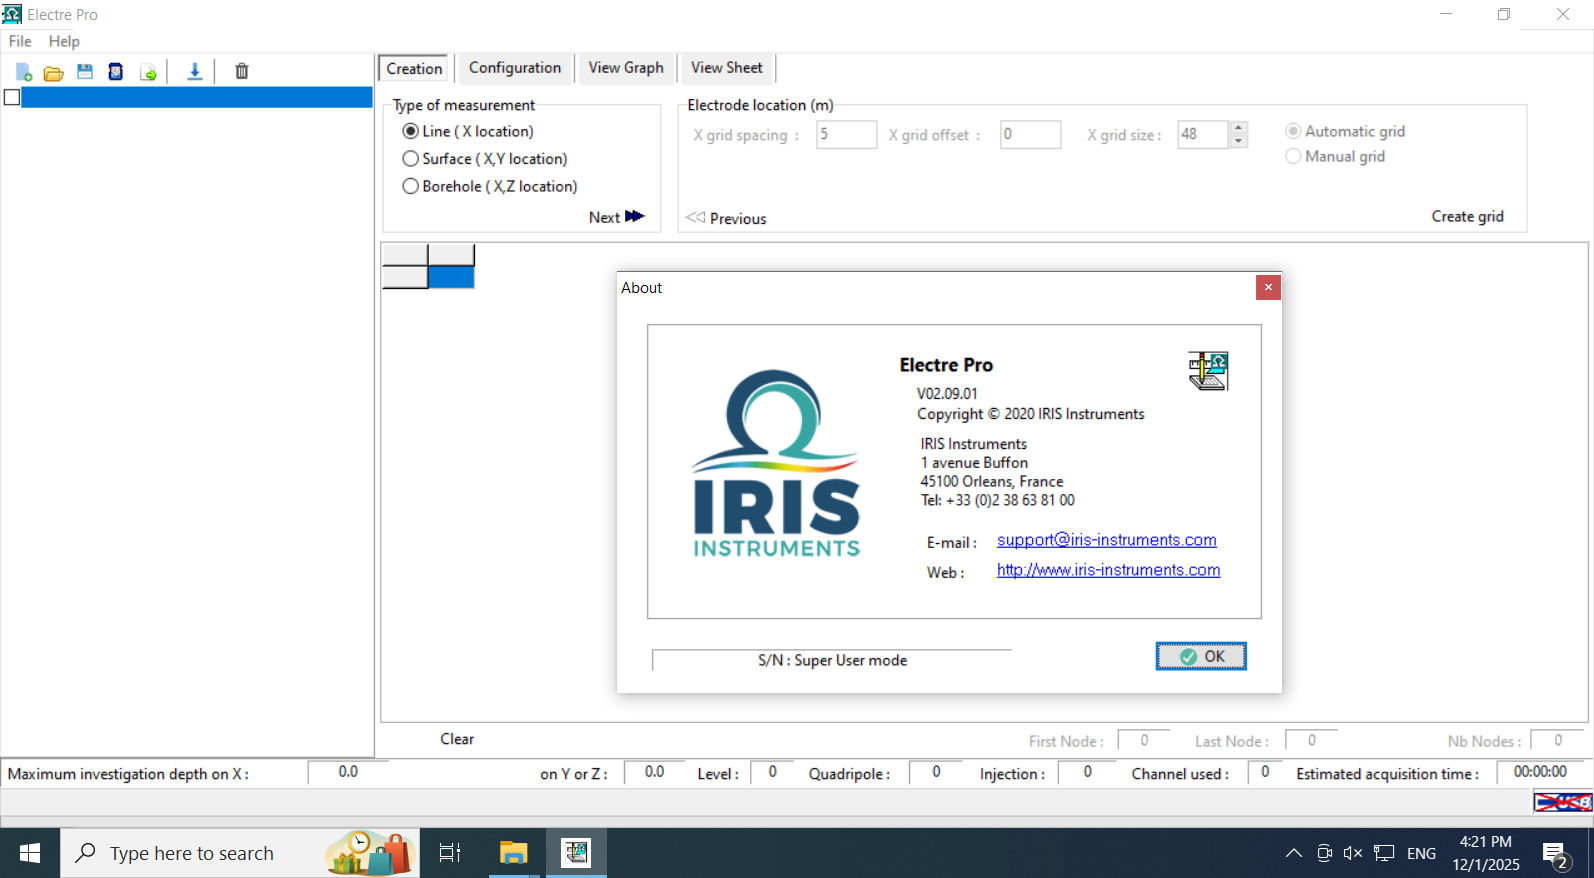Viewport: 1594px width, 878px height.
Task: Choose the Automatic grid option
Action: (1346, 131)
